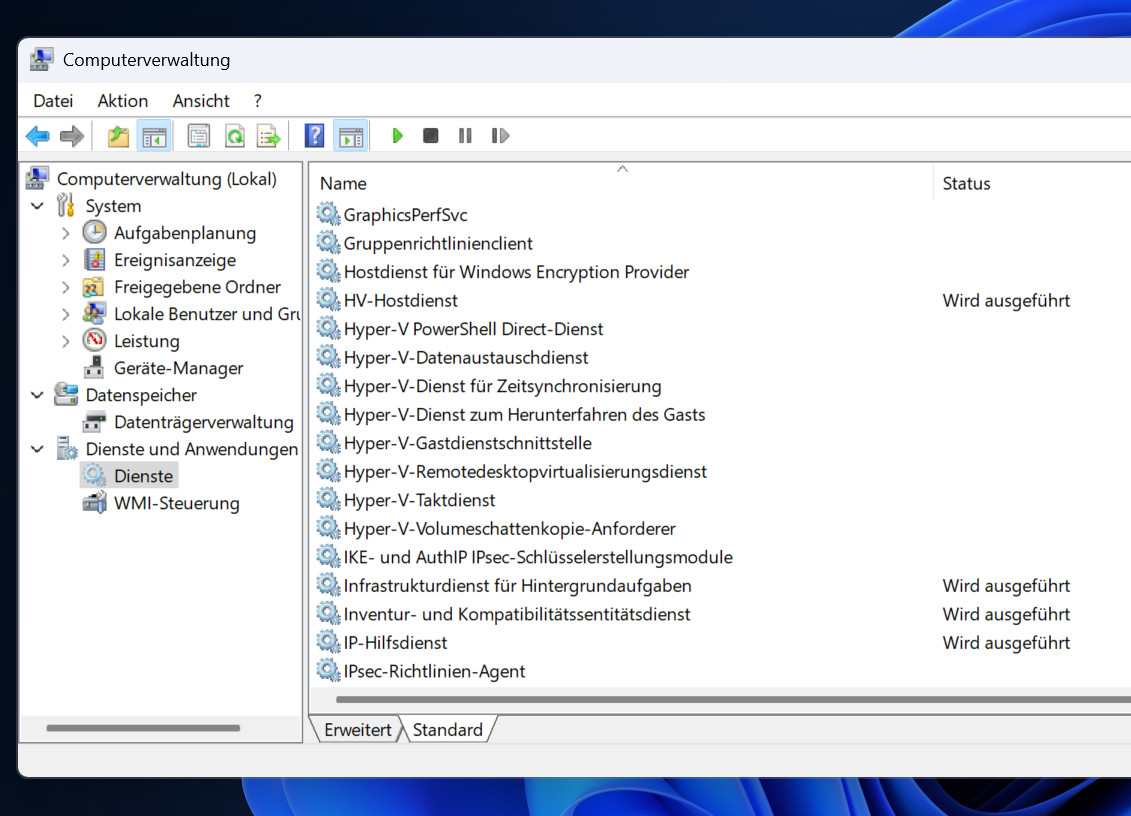Expand the Leistung node
The height and width of the screenshot is (816, 1131).
coord(66,341)
